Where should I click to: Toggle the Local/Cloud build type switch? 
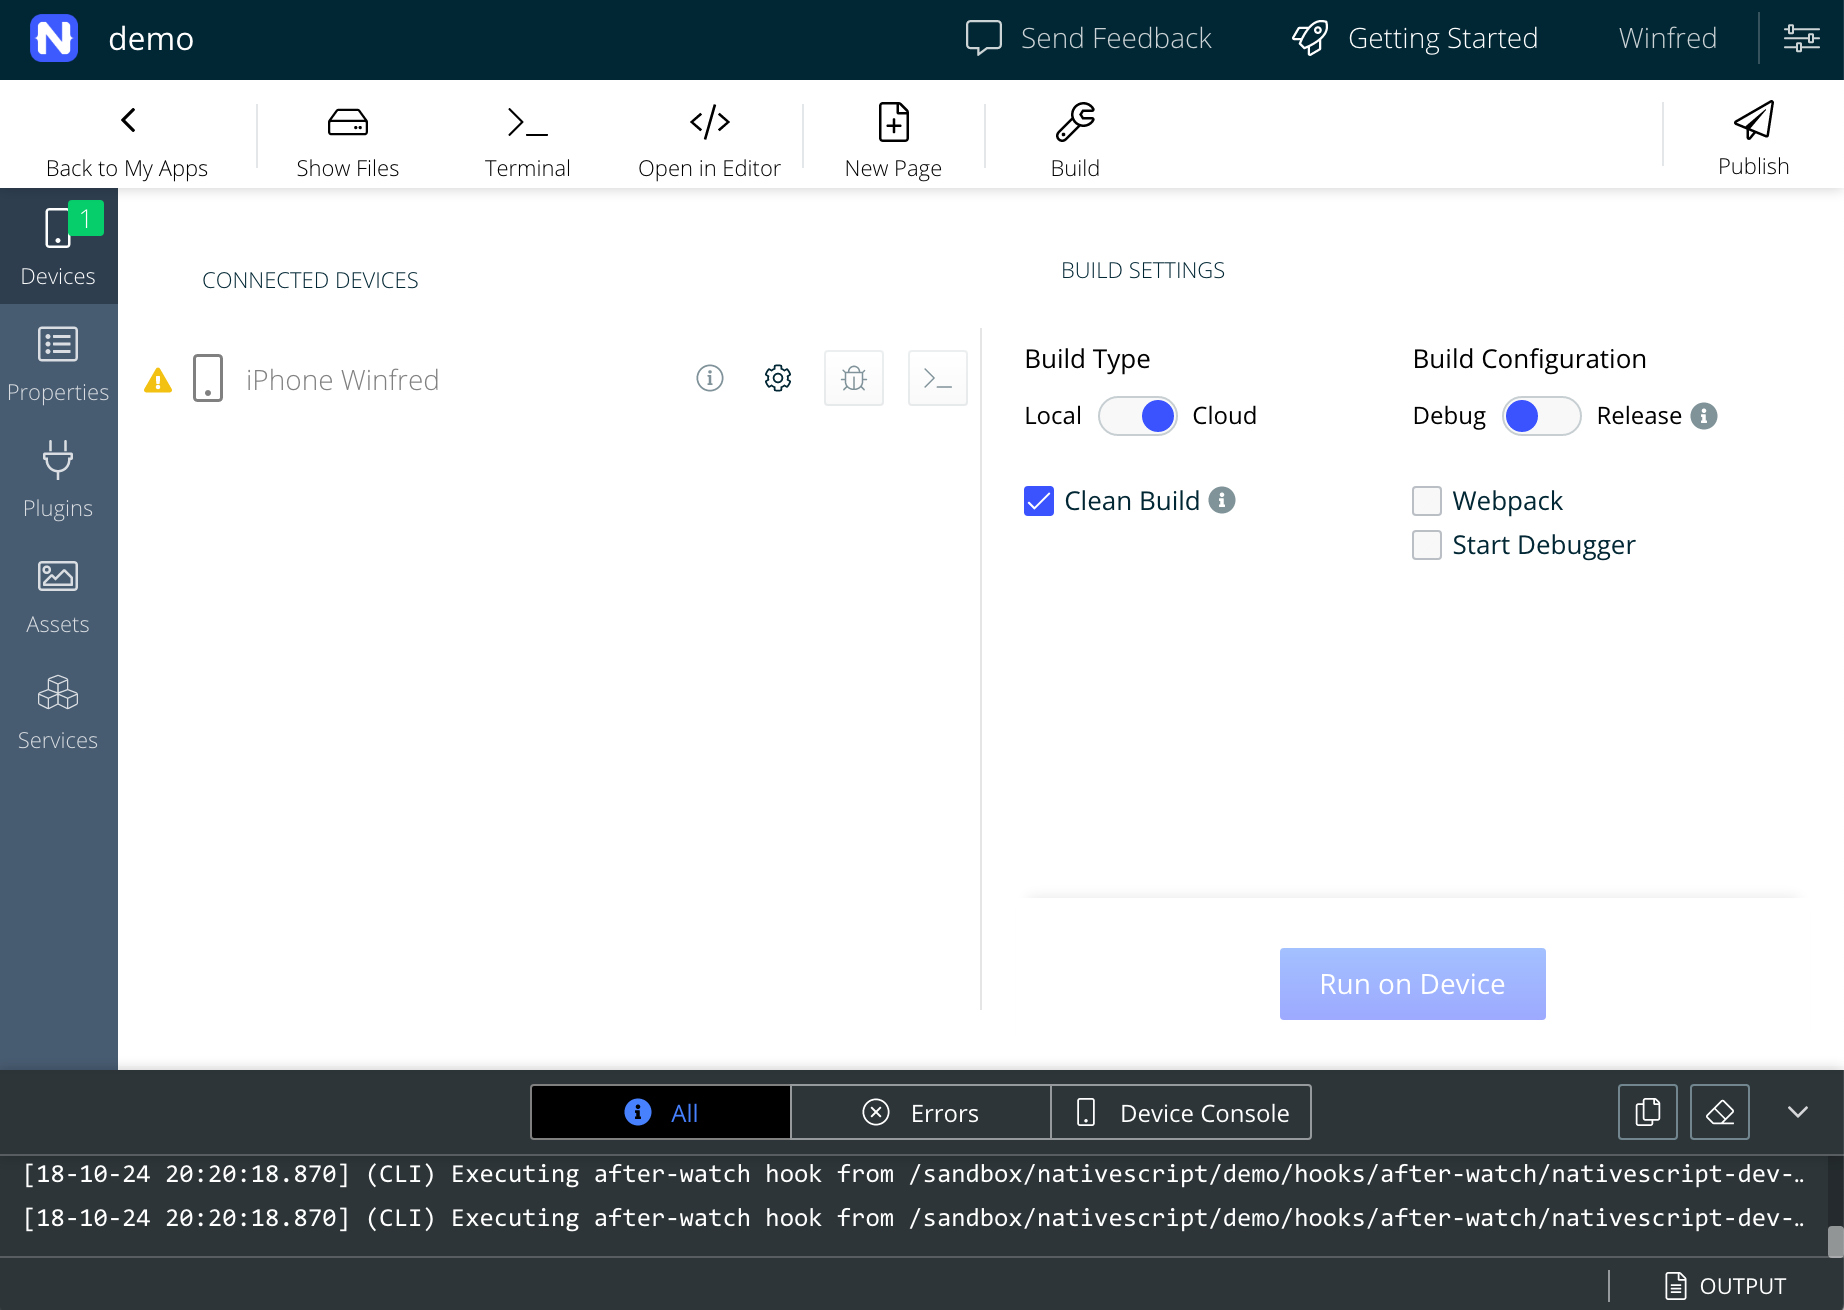coord(1137,416)
